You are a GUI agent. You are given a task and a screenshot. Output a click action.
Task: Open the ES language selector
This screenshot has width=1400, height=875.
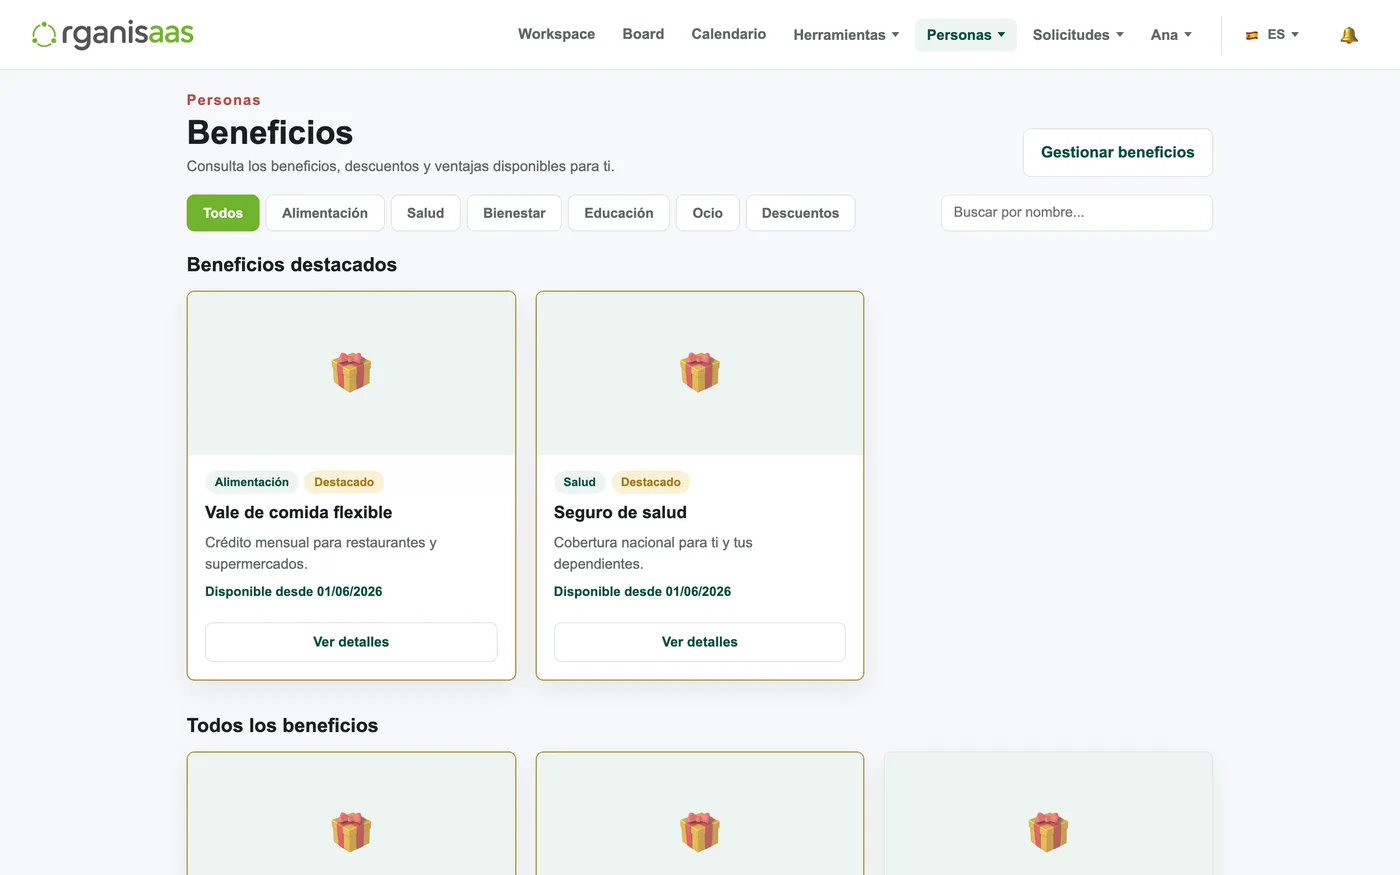[1272, 35]
